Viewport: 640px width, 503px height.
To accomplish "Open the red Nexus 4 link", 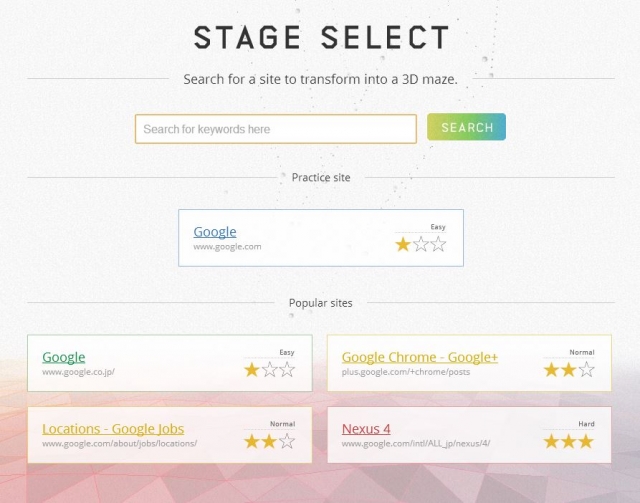I will (x=366, y=429).
